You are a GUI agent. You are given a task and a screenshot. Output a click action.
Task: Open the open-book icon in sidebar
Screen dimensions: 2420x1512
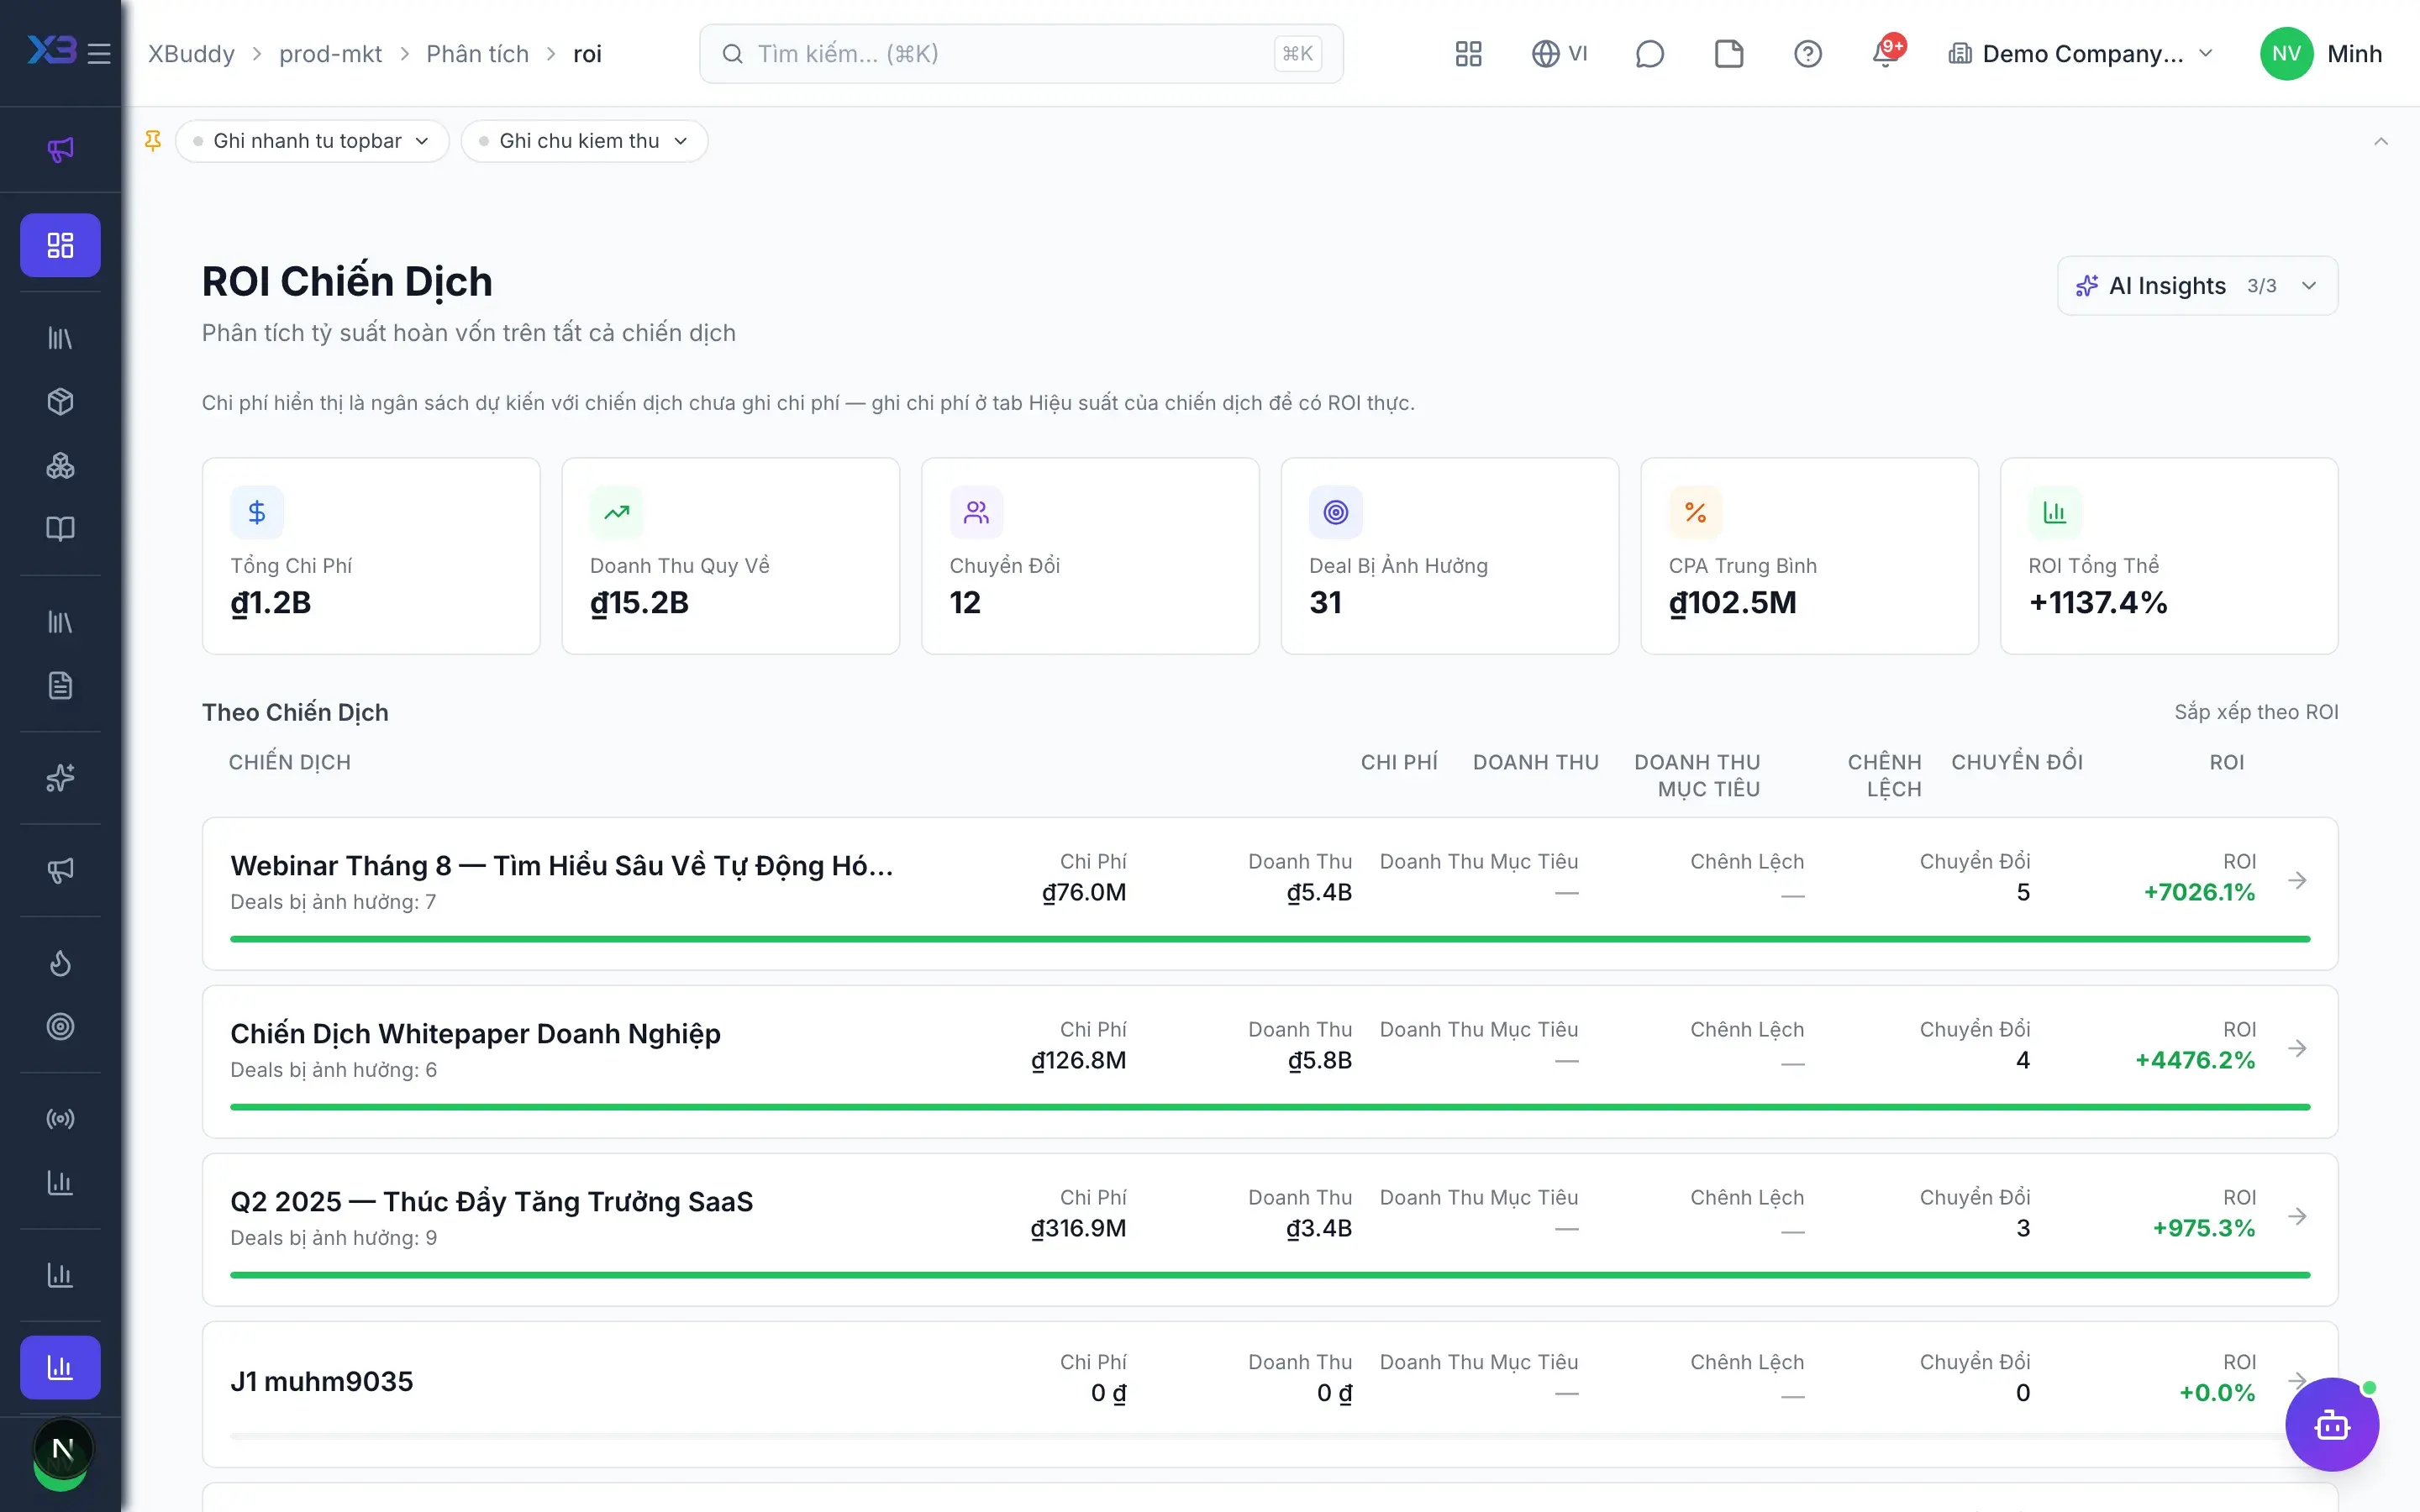[60, 529]
